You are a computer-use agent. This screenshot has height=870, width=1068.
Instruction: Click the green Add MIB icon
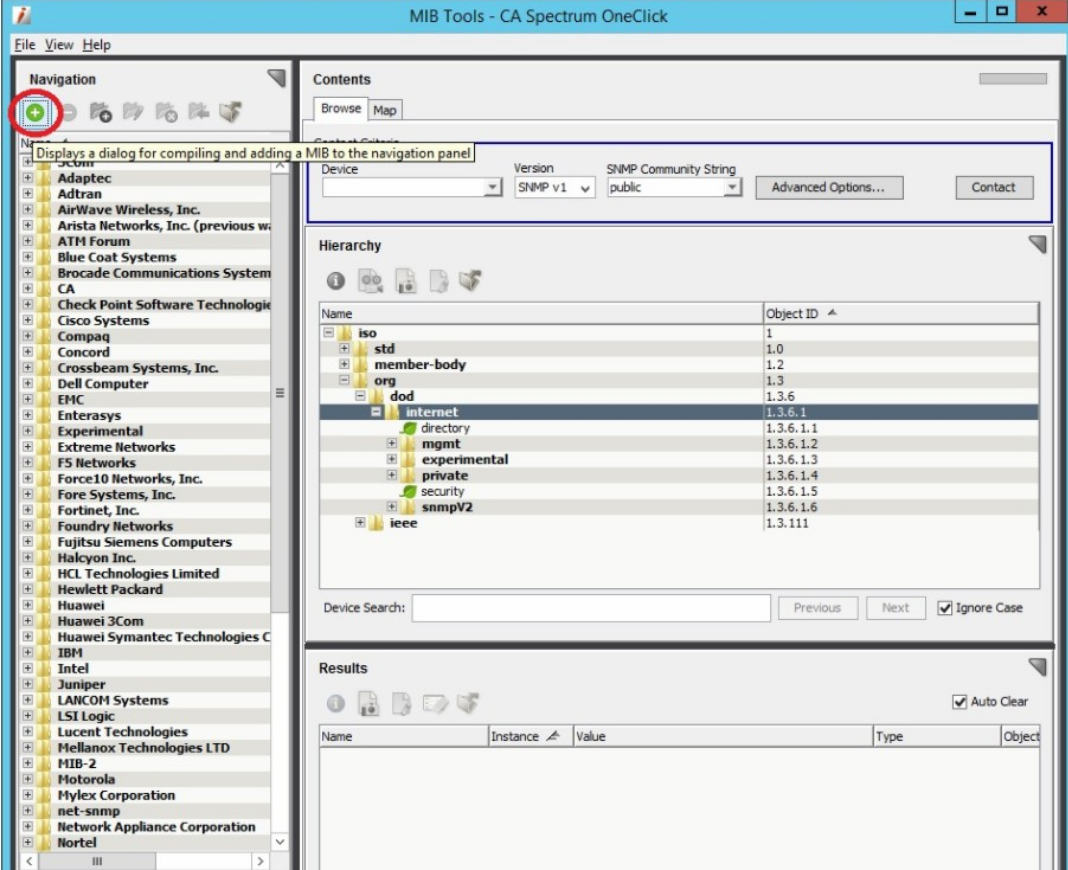click(35, 113)
